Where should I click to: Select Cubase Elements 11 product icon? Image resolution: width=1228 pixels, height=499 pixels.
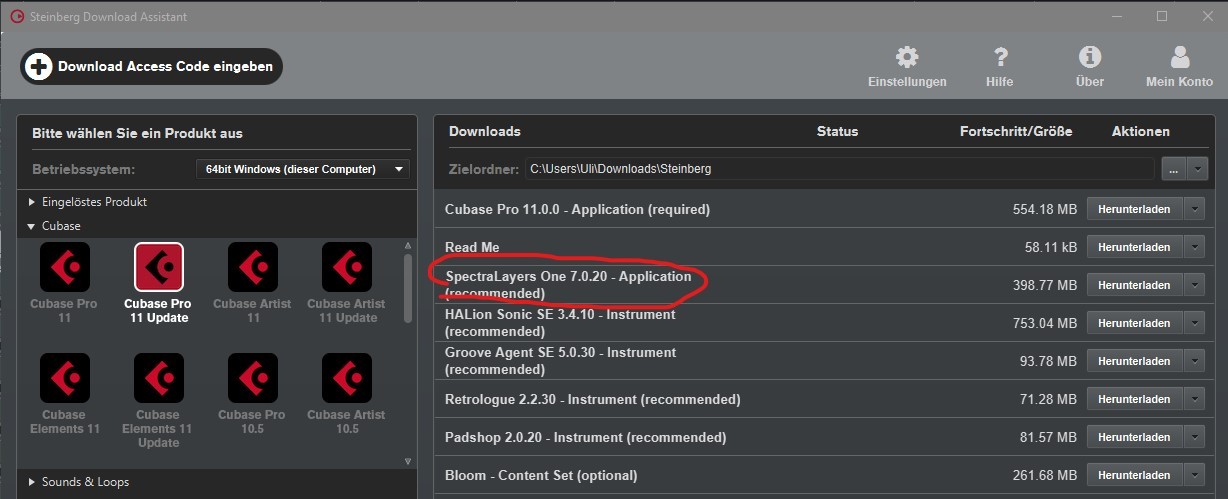65,378
